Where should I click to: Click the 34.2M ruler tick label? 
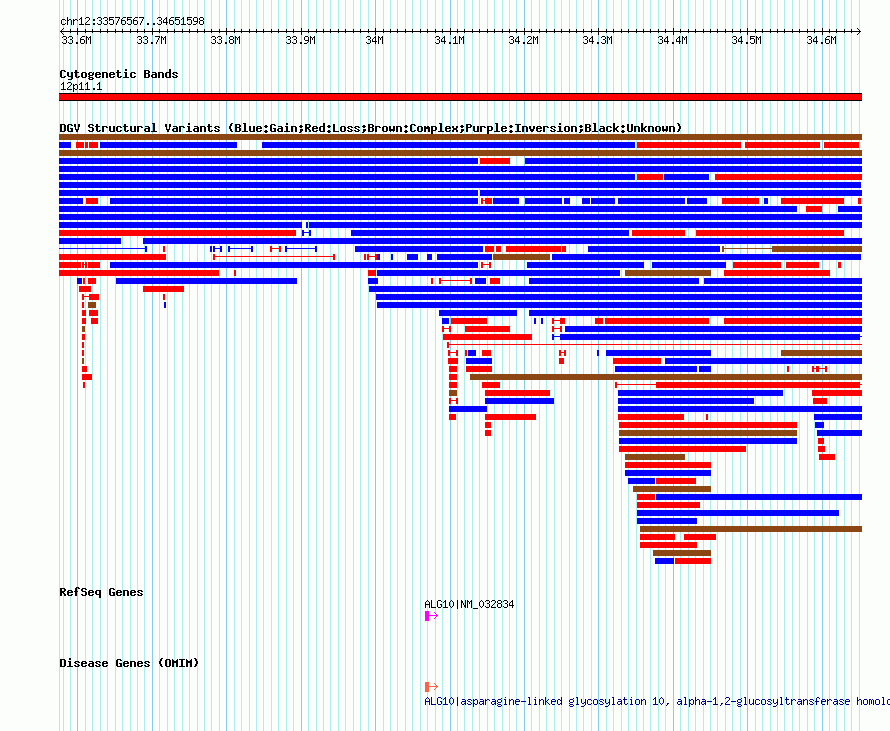point(523,40)
